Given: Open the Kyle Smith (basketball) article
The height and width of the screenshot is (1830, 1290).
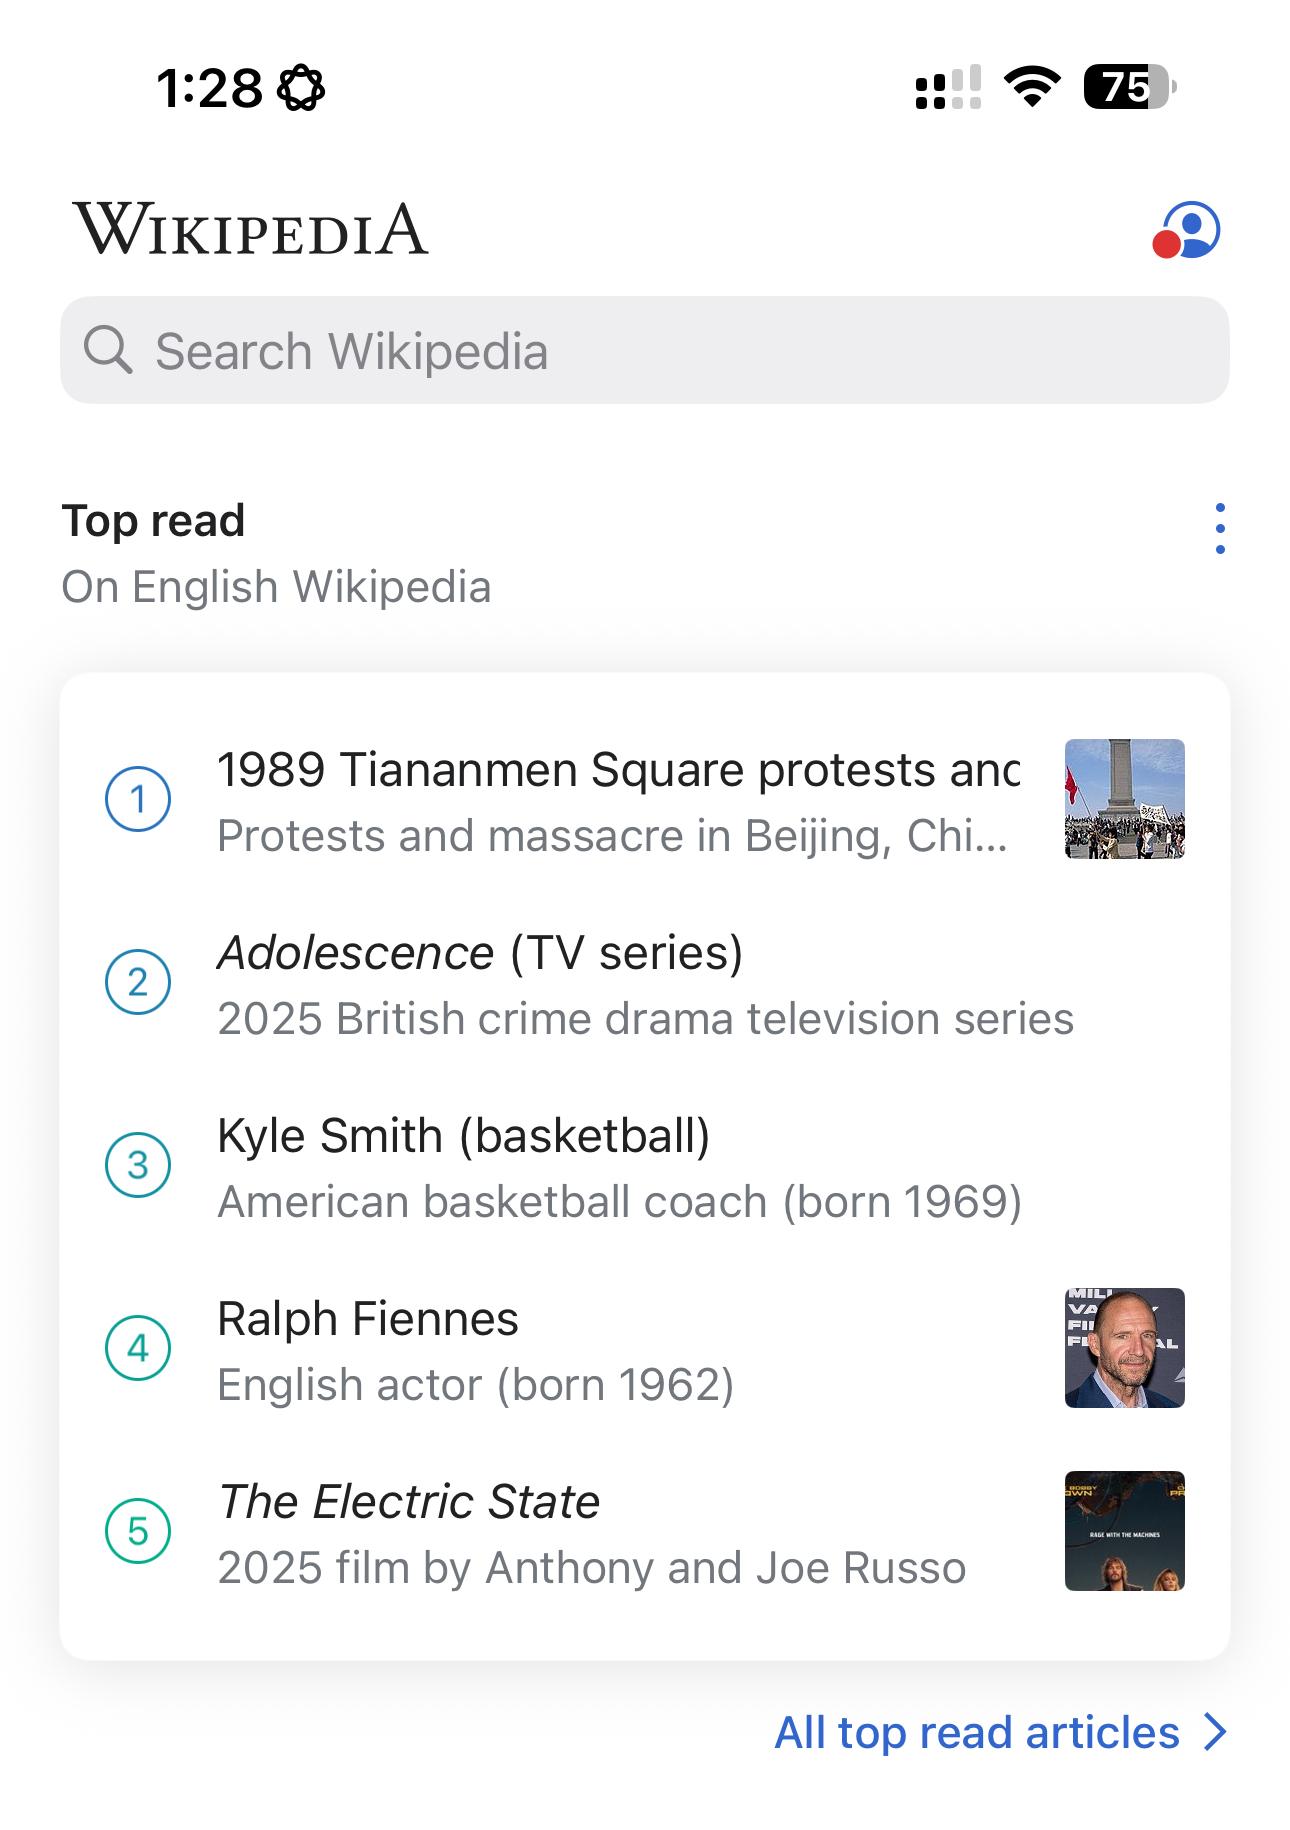Looking at the screenshot, I should pyautogui.click(x=645, y=1166).
